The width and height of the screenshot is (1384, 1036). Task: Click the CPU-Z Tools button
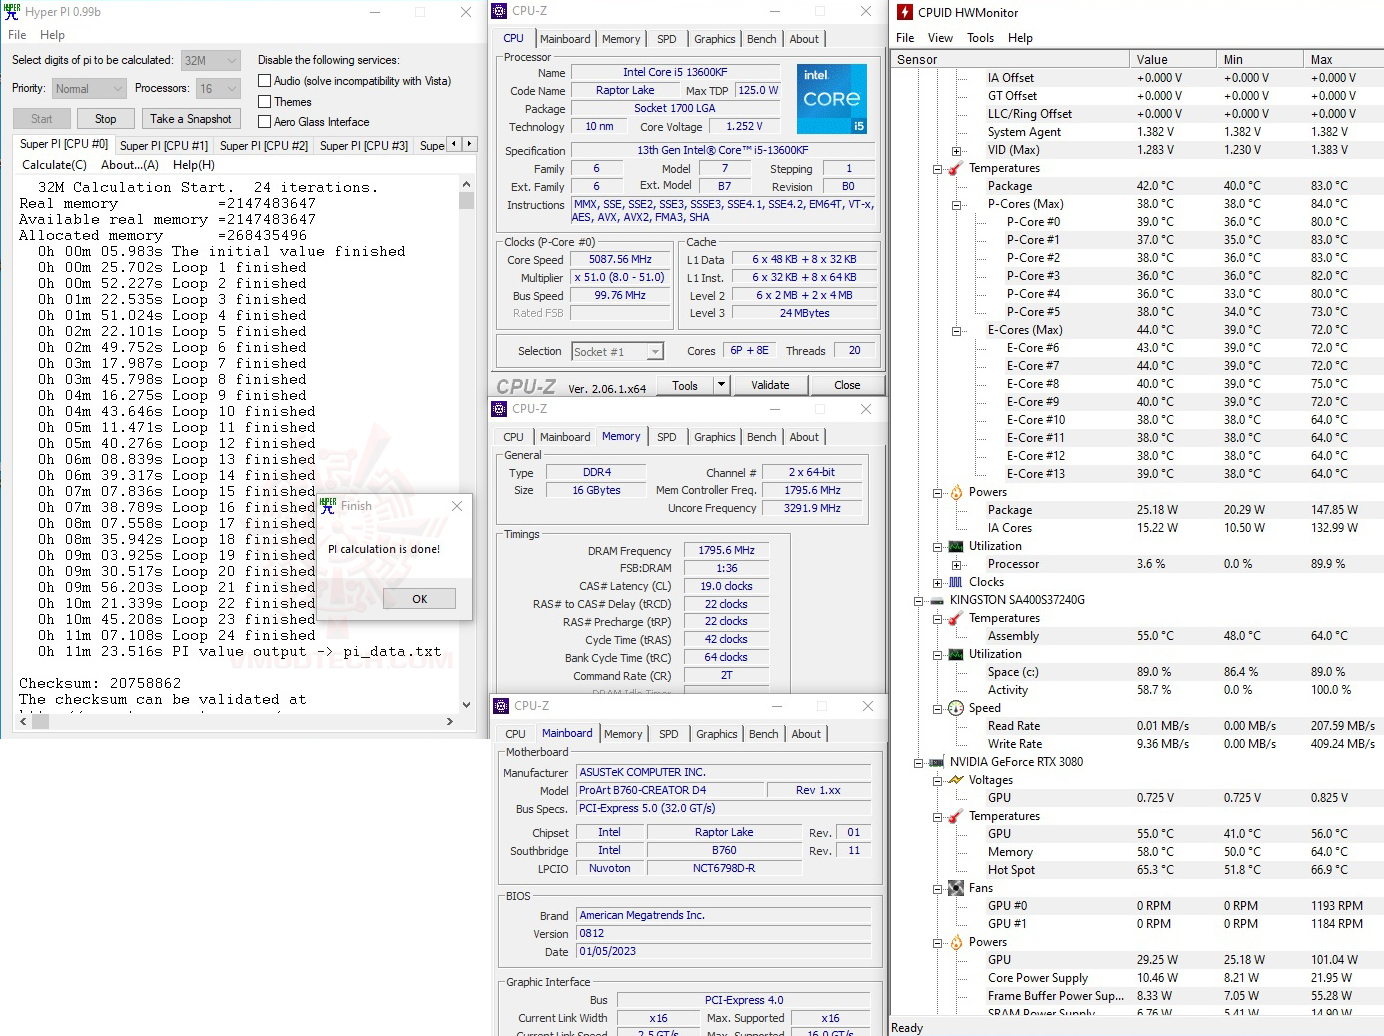click(685, 385)
